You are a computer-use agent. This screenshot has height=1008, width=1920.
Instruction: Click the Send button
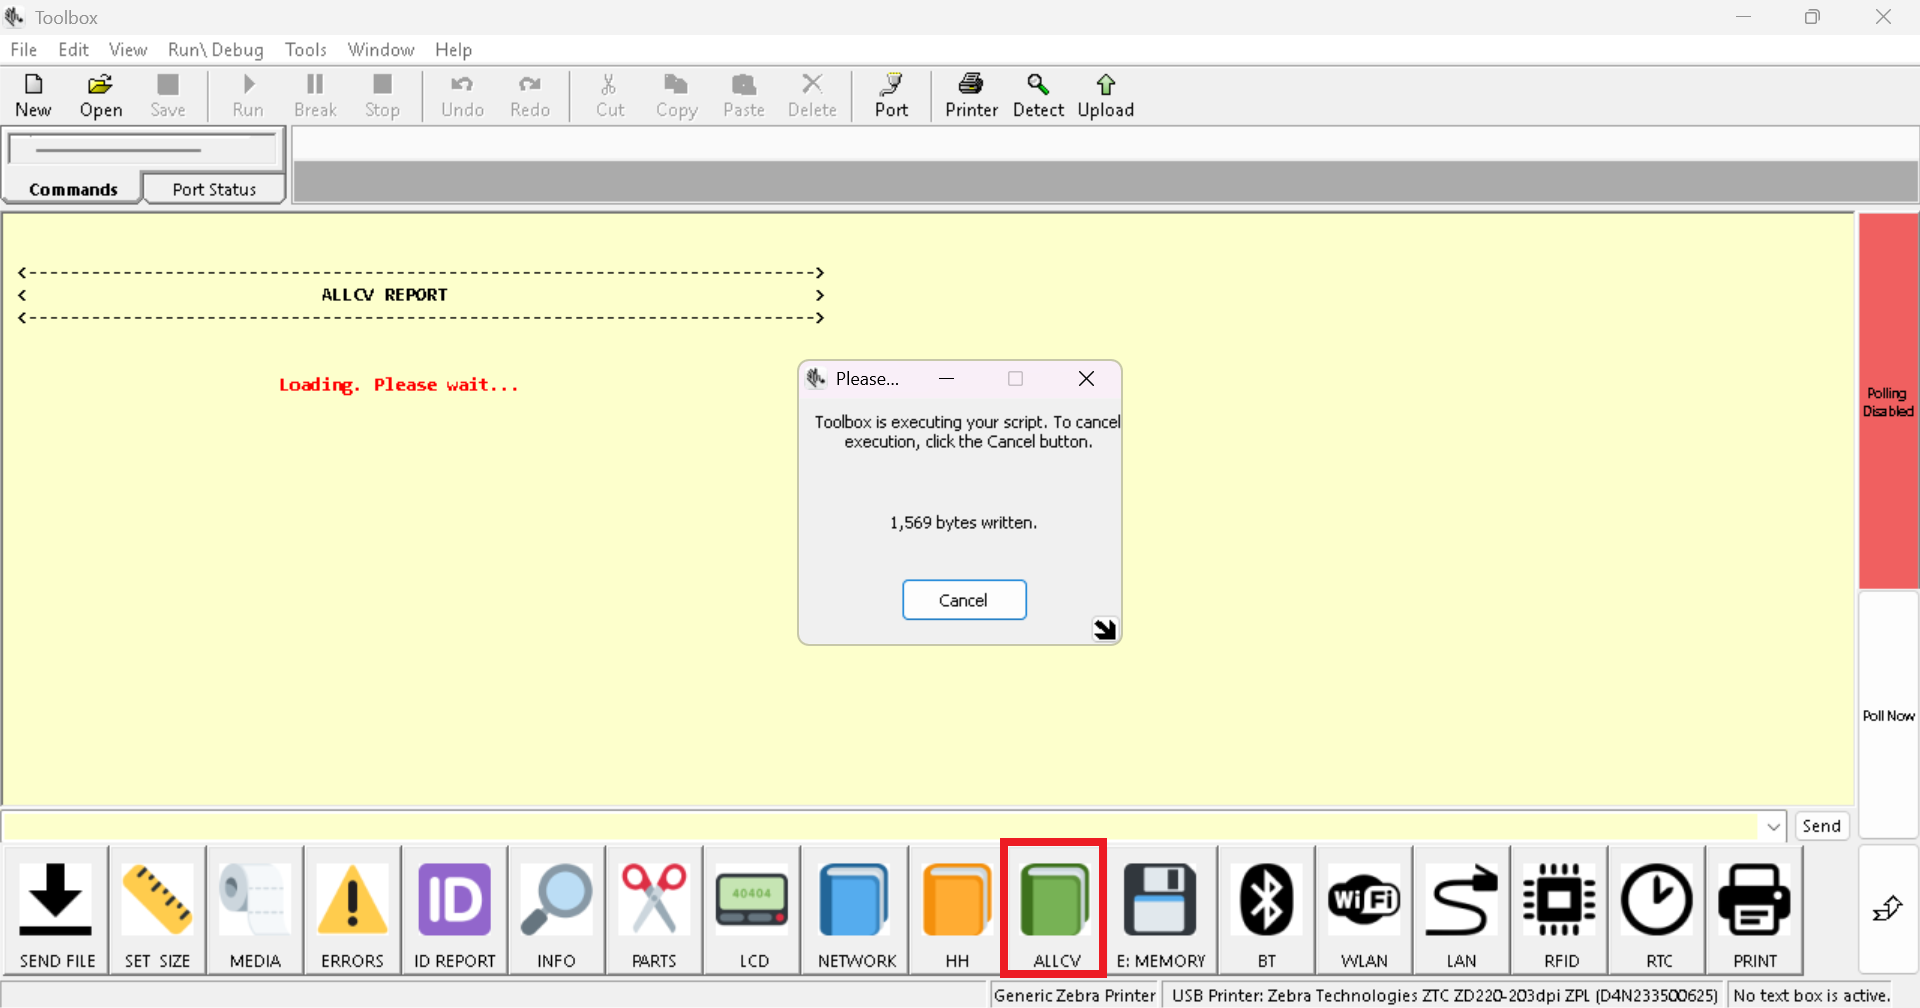pos(1821,826)
